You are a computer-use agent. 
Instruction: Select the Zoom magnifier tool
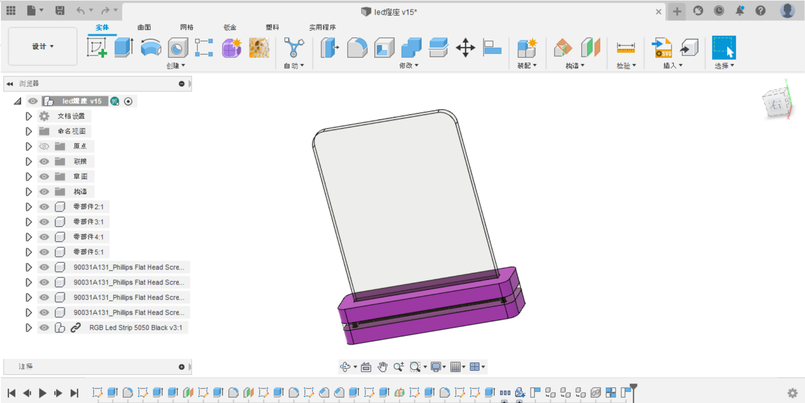click(398, 367)
